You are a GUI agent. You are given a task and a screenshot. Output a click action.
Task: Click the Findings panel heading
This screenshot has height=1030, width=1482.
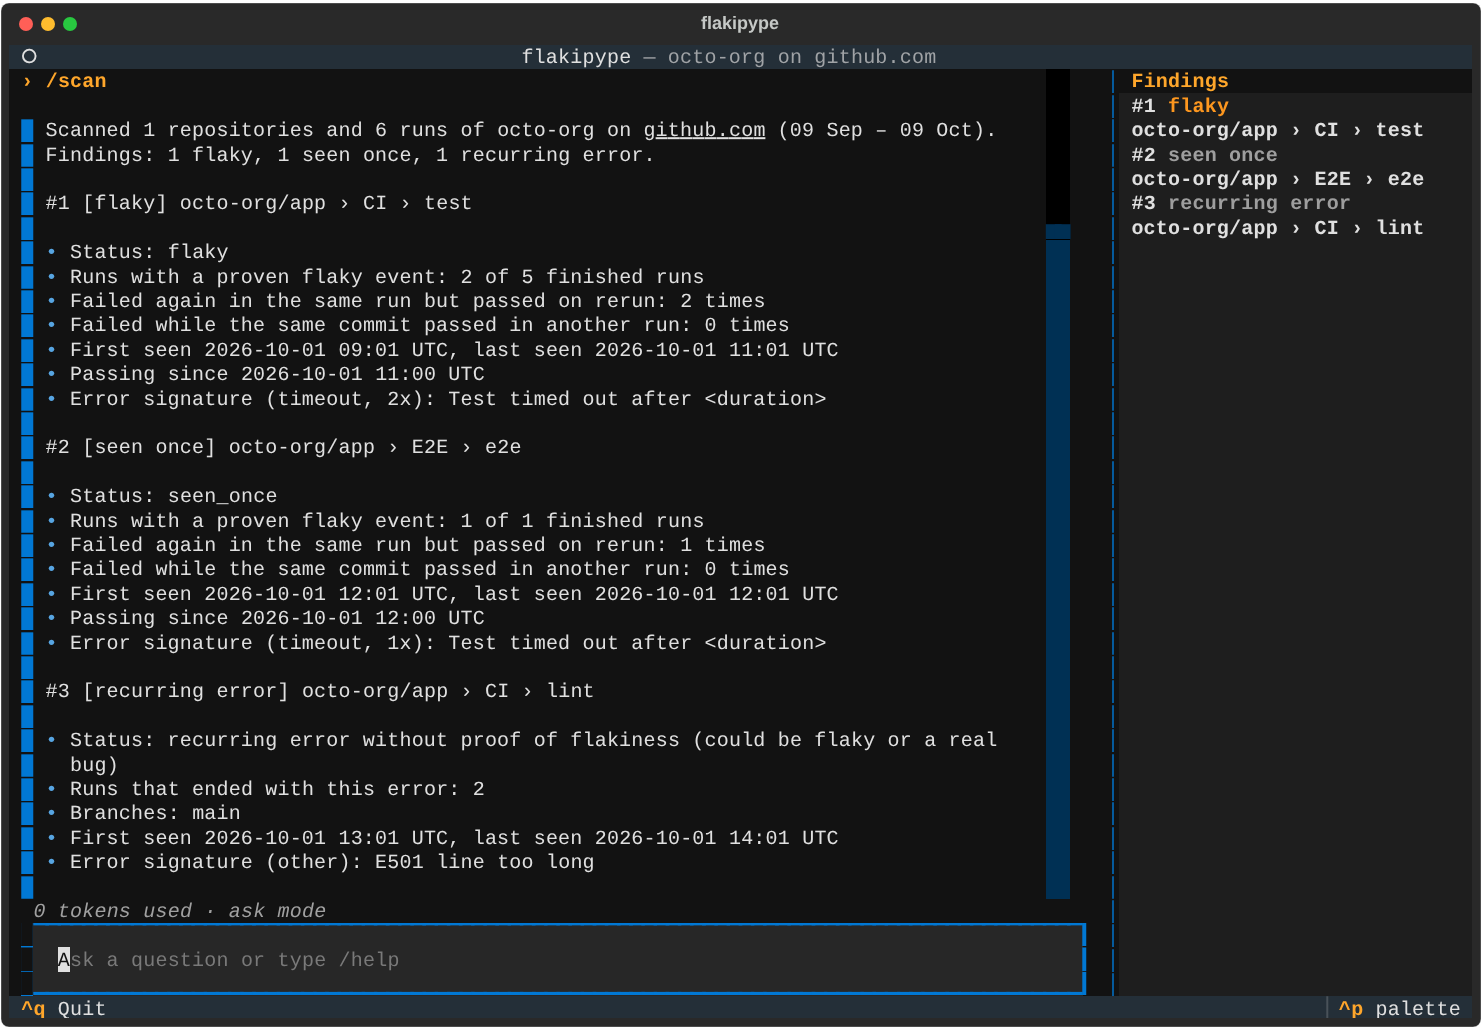(x=1180, y=81)
